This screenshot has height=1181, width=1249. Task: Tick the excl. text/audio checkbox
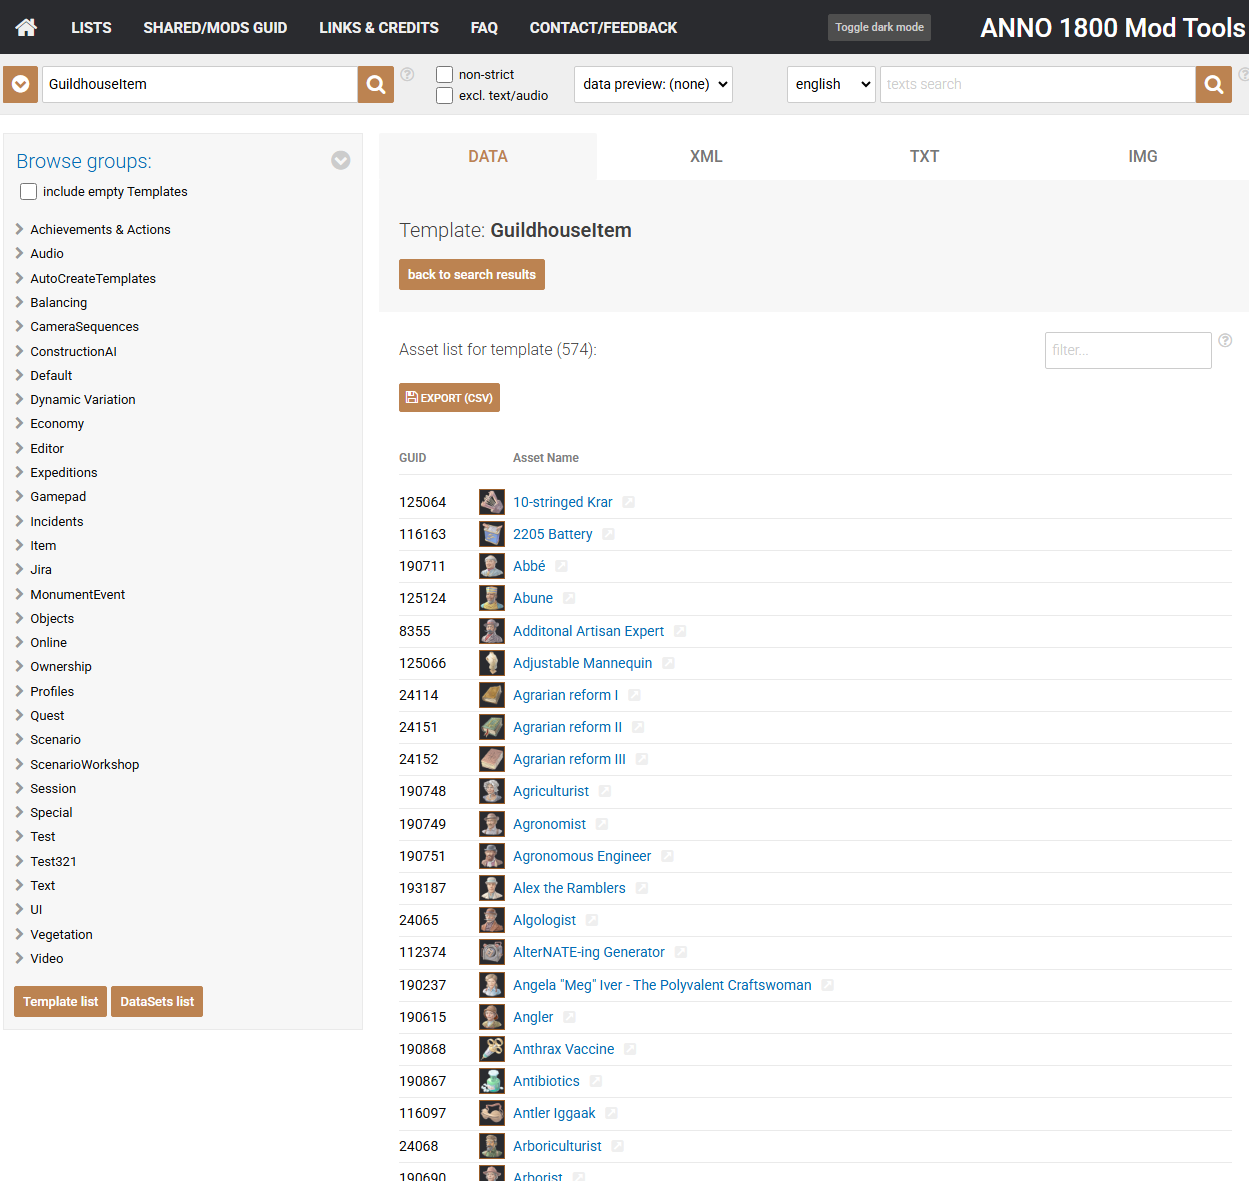[x=445, y=96]
